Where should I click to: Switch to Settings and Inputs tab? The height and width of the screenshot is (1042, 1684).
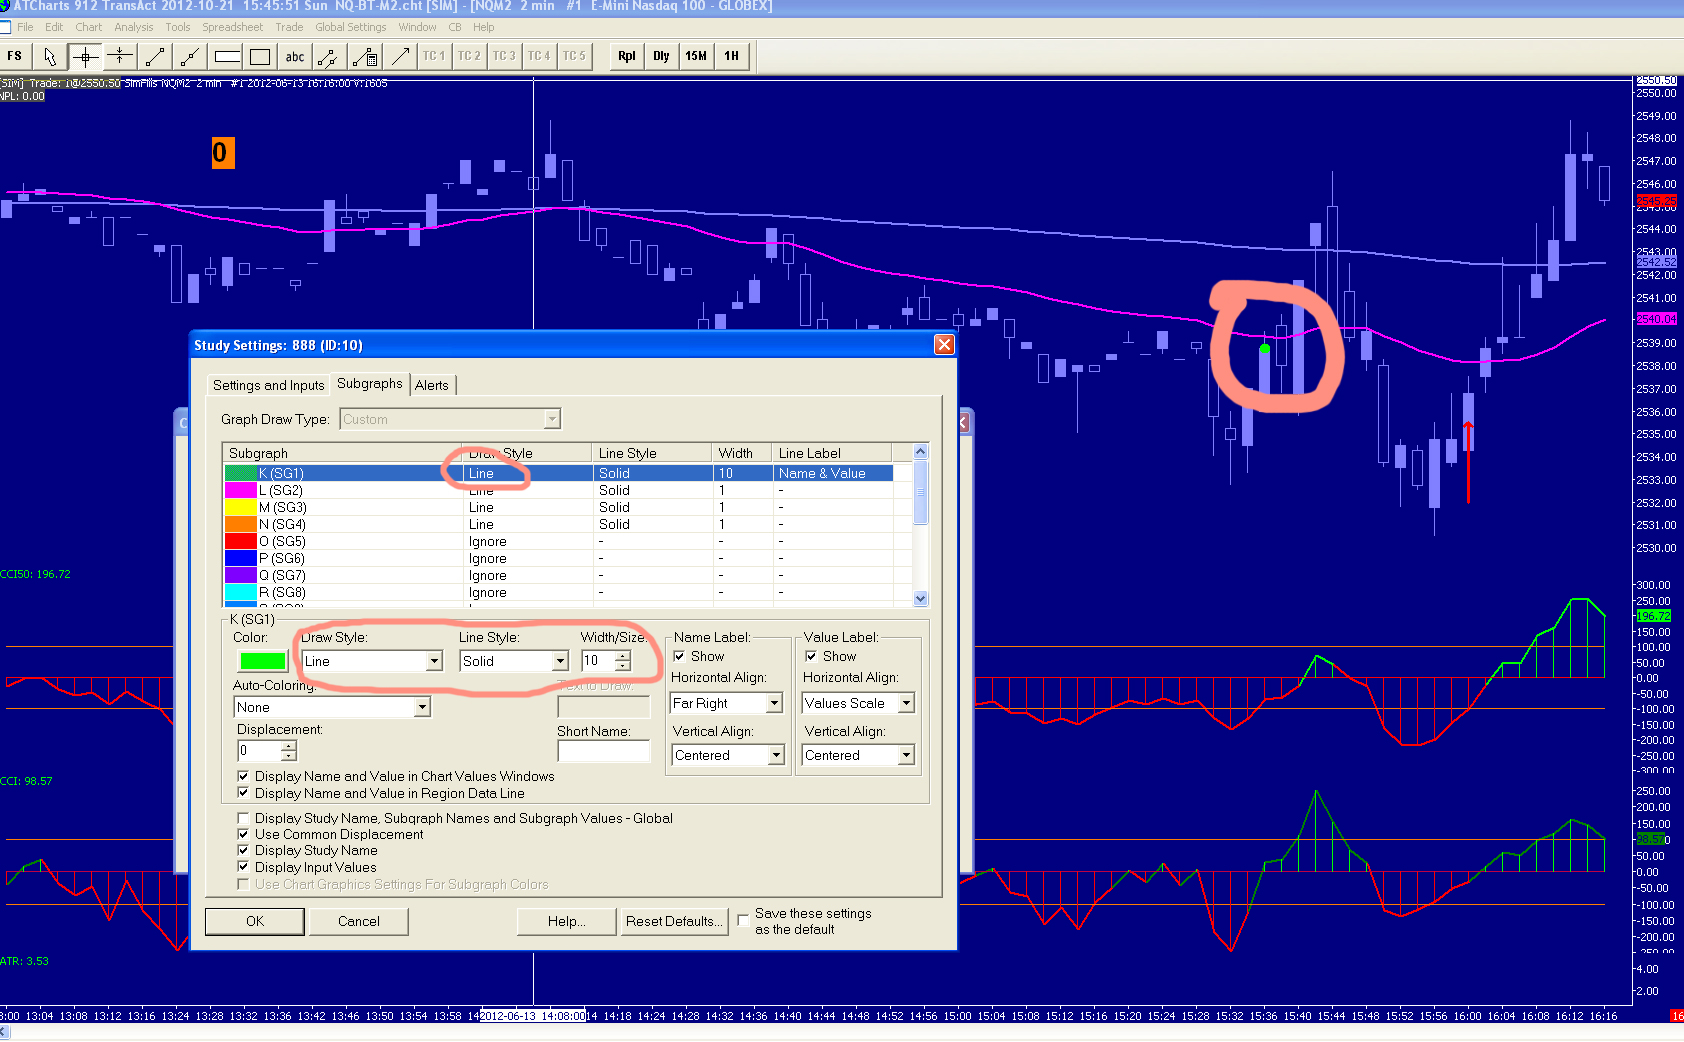(269, 385)
